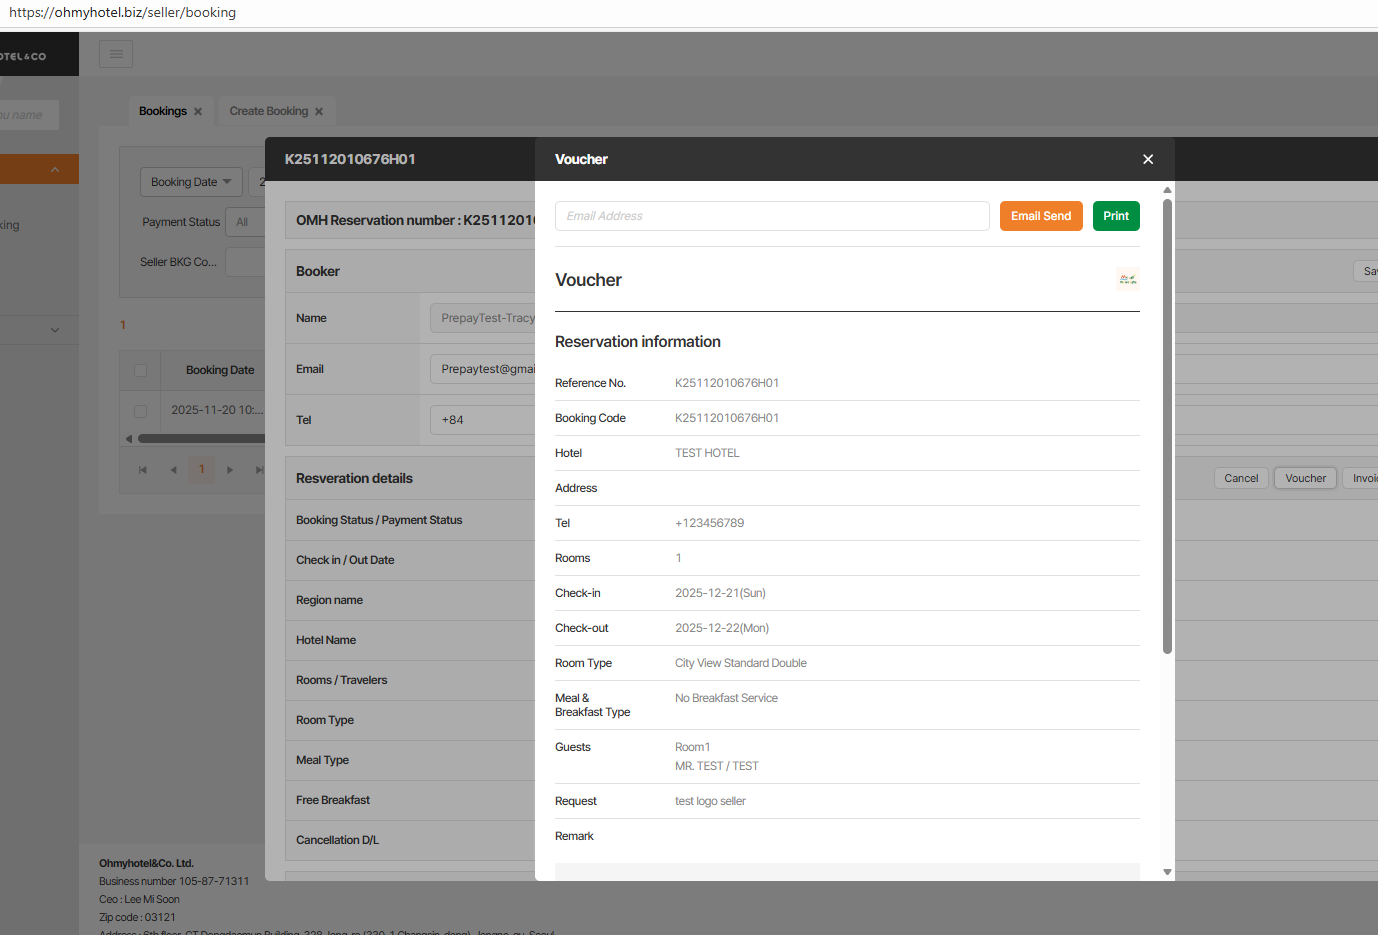1378x935 pixels.
Task: Click the menu name search field in the sidebar
Action: 29,115
